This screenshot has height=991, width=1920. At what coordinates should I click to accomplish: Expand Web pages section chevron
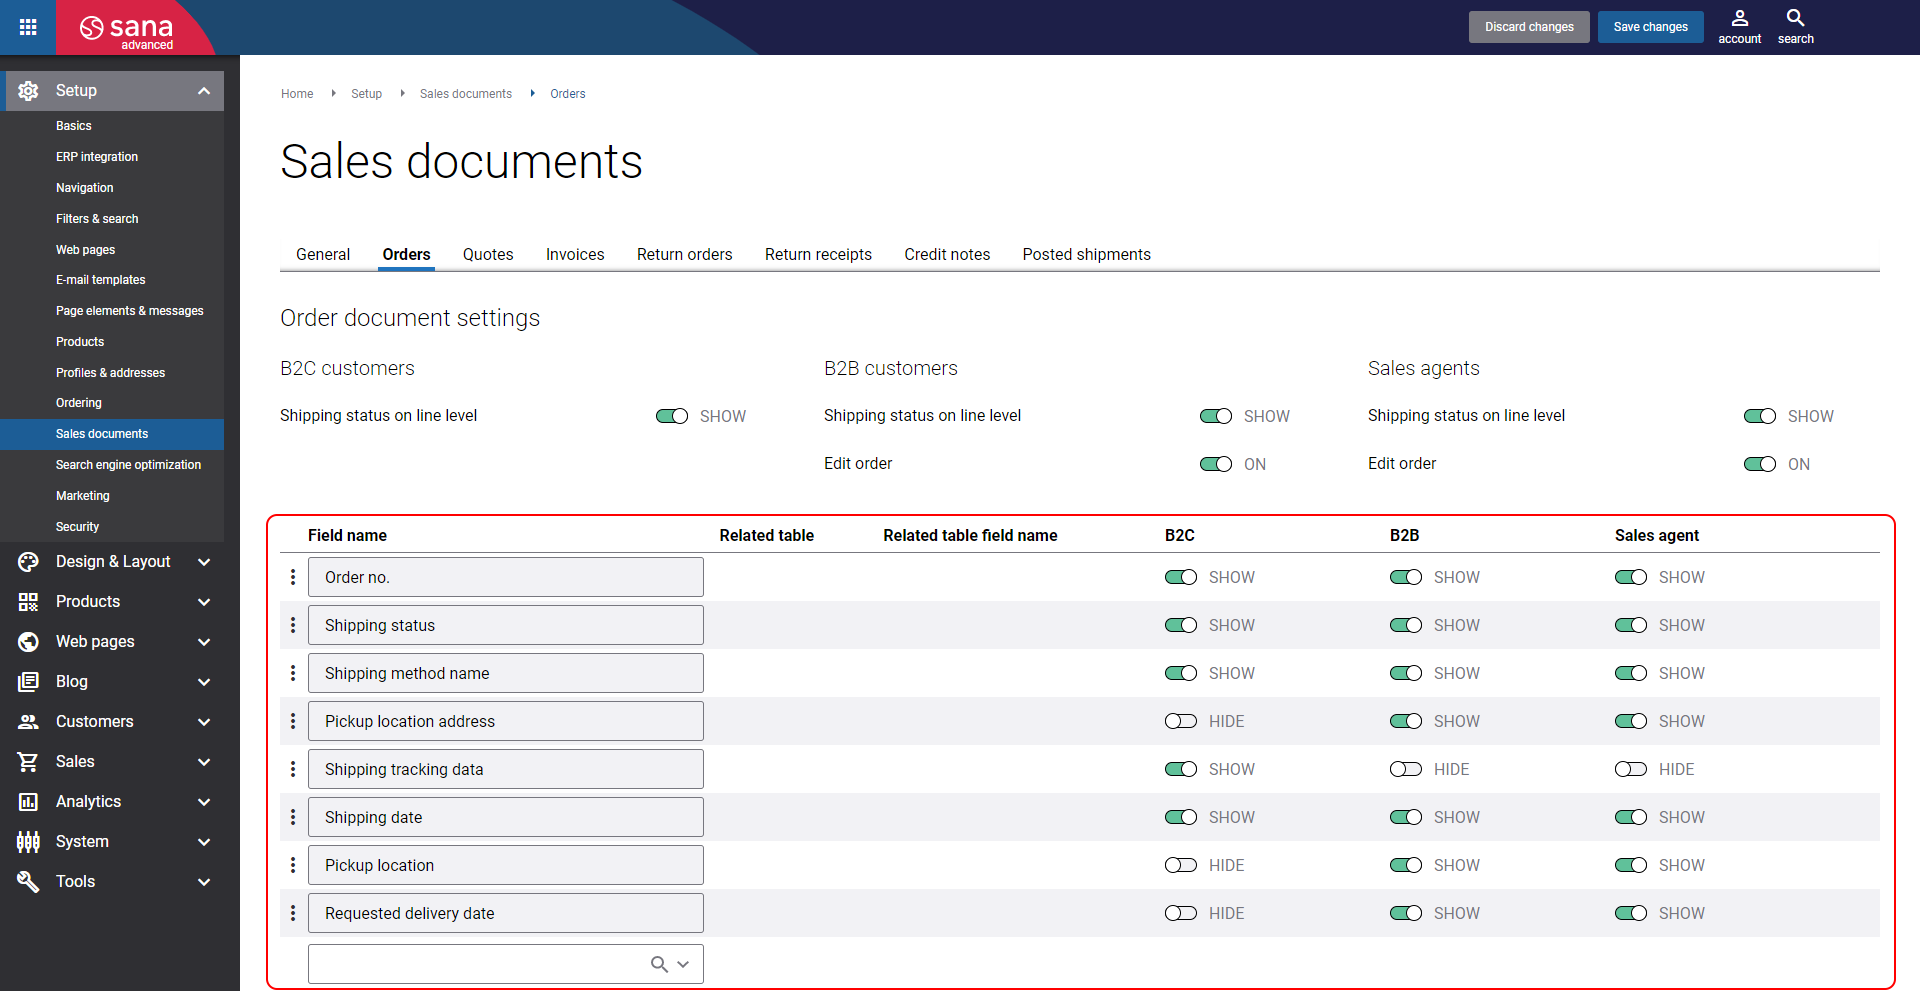[x=204, y=642]
